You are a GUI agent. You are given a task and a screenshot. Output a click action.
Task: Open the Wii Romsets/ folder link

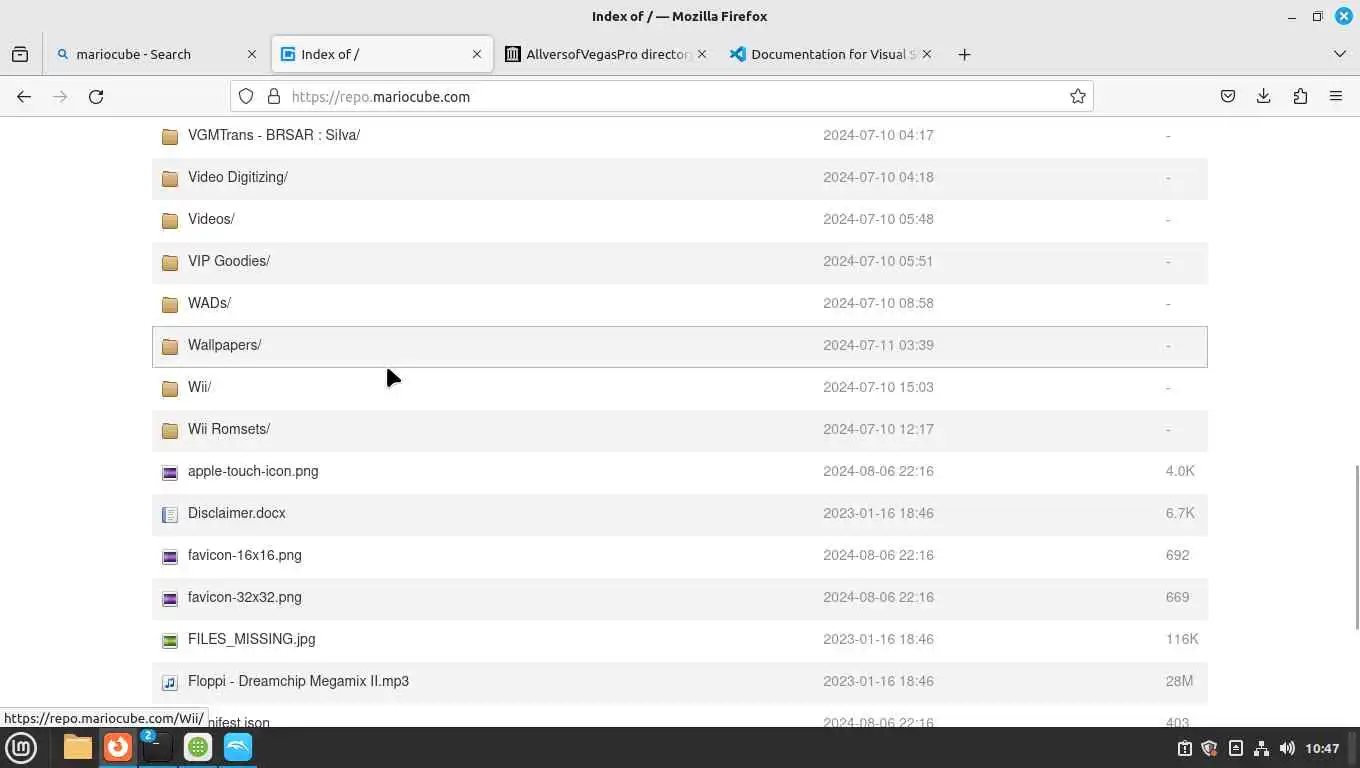[x=229, y=429]
